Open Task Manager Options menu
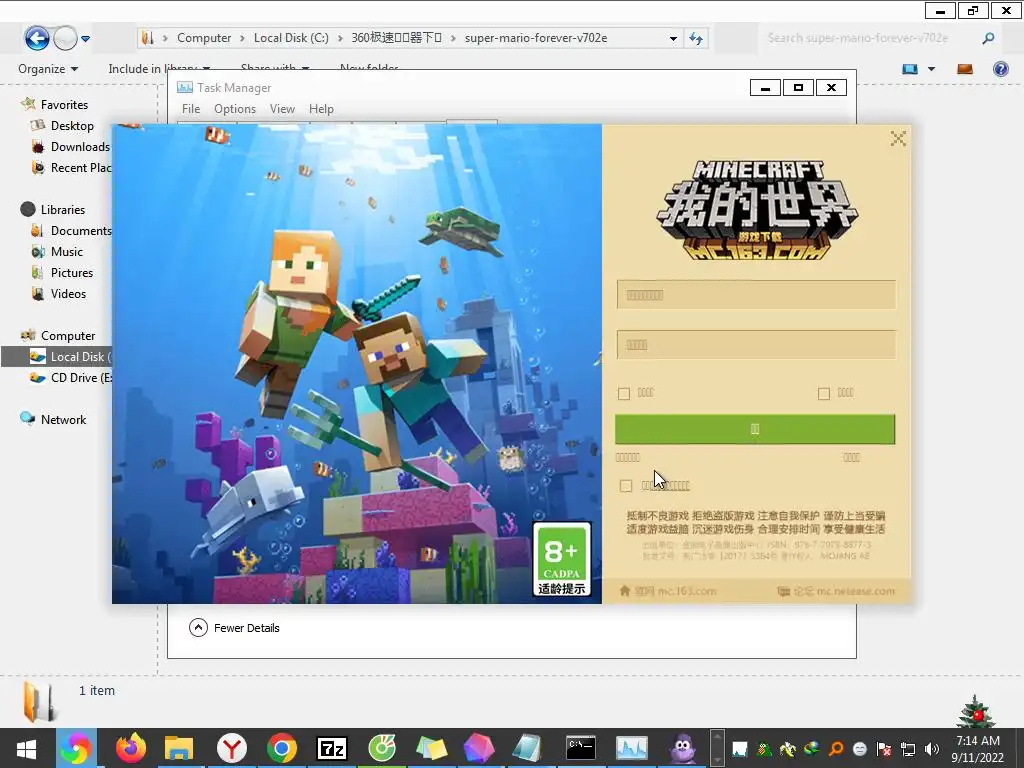Screen dimensions: 1024x768 [234, 109]
